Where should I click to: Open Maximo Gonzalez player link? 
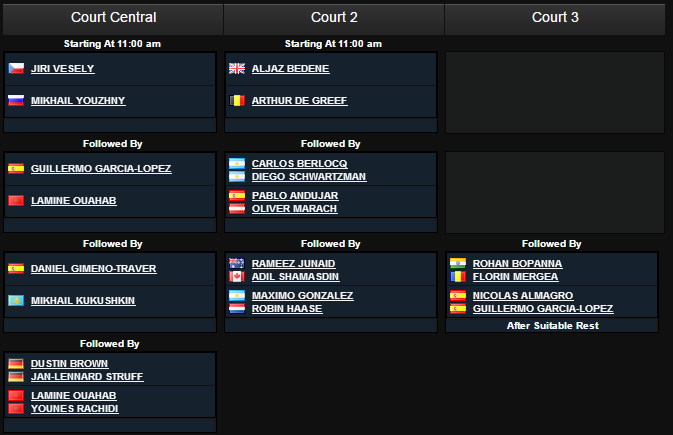[x=302, y=295]
